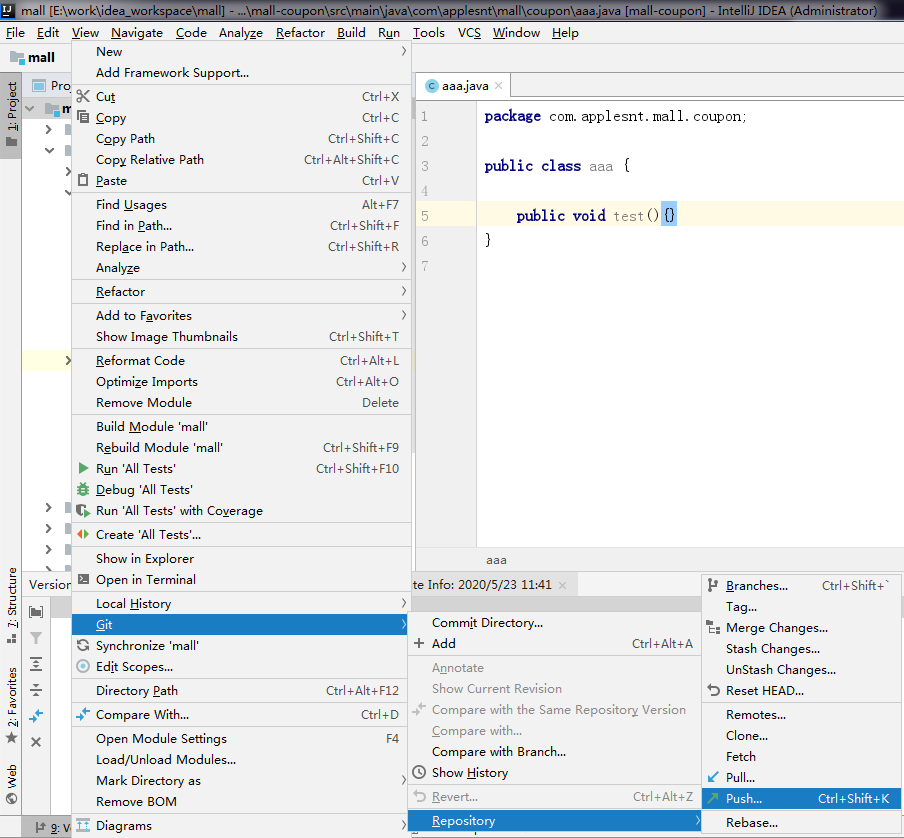Screen dimensions: 904x838
Task: Click the green Run 'All Tests' arrow
Action: (x=83, y=468)
